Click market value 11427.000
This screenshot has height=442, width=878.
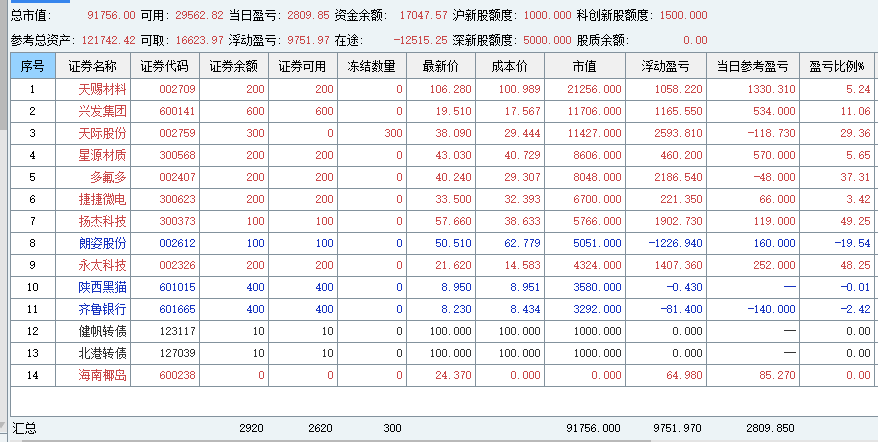point(595,133)
